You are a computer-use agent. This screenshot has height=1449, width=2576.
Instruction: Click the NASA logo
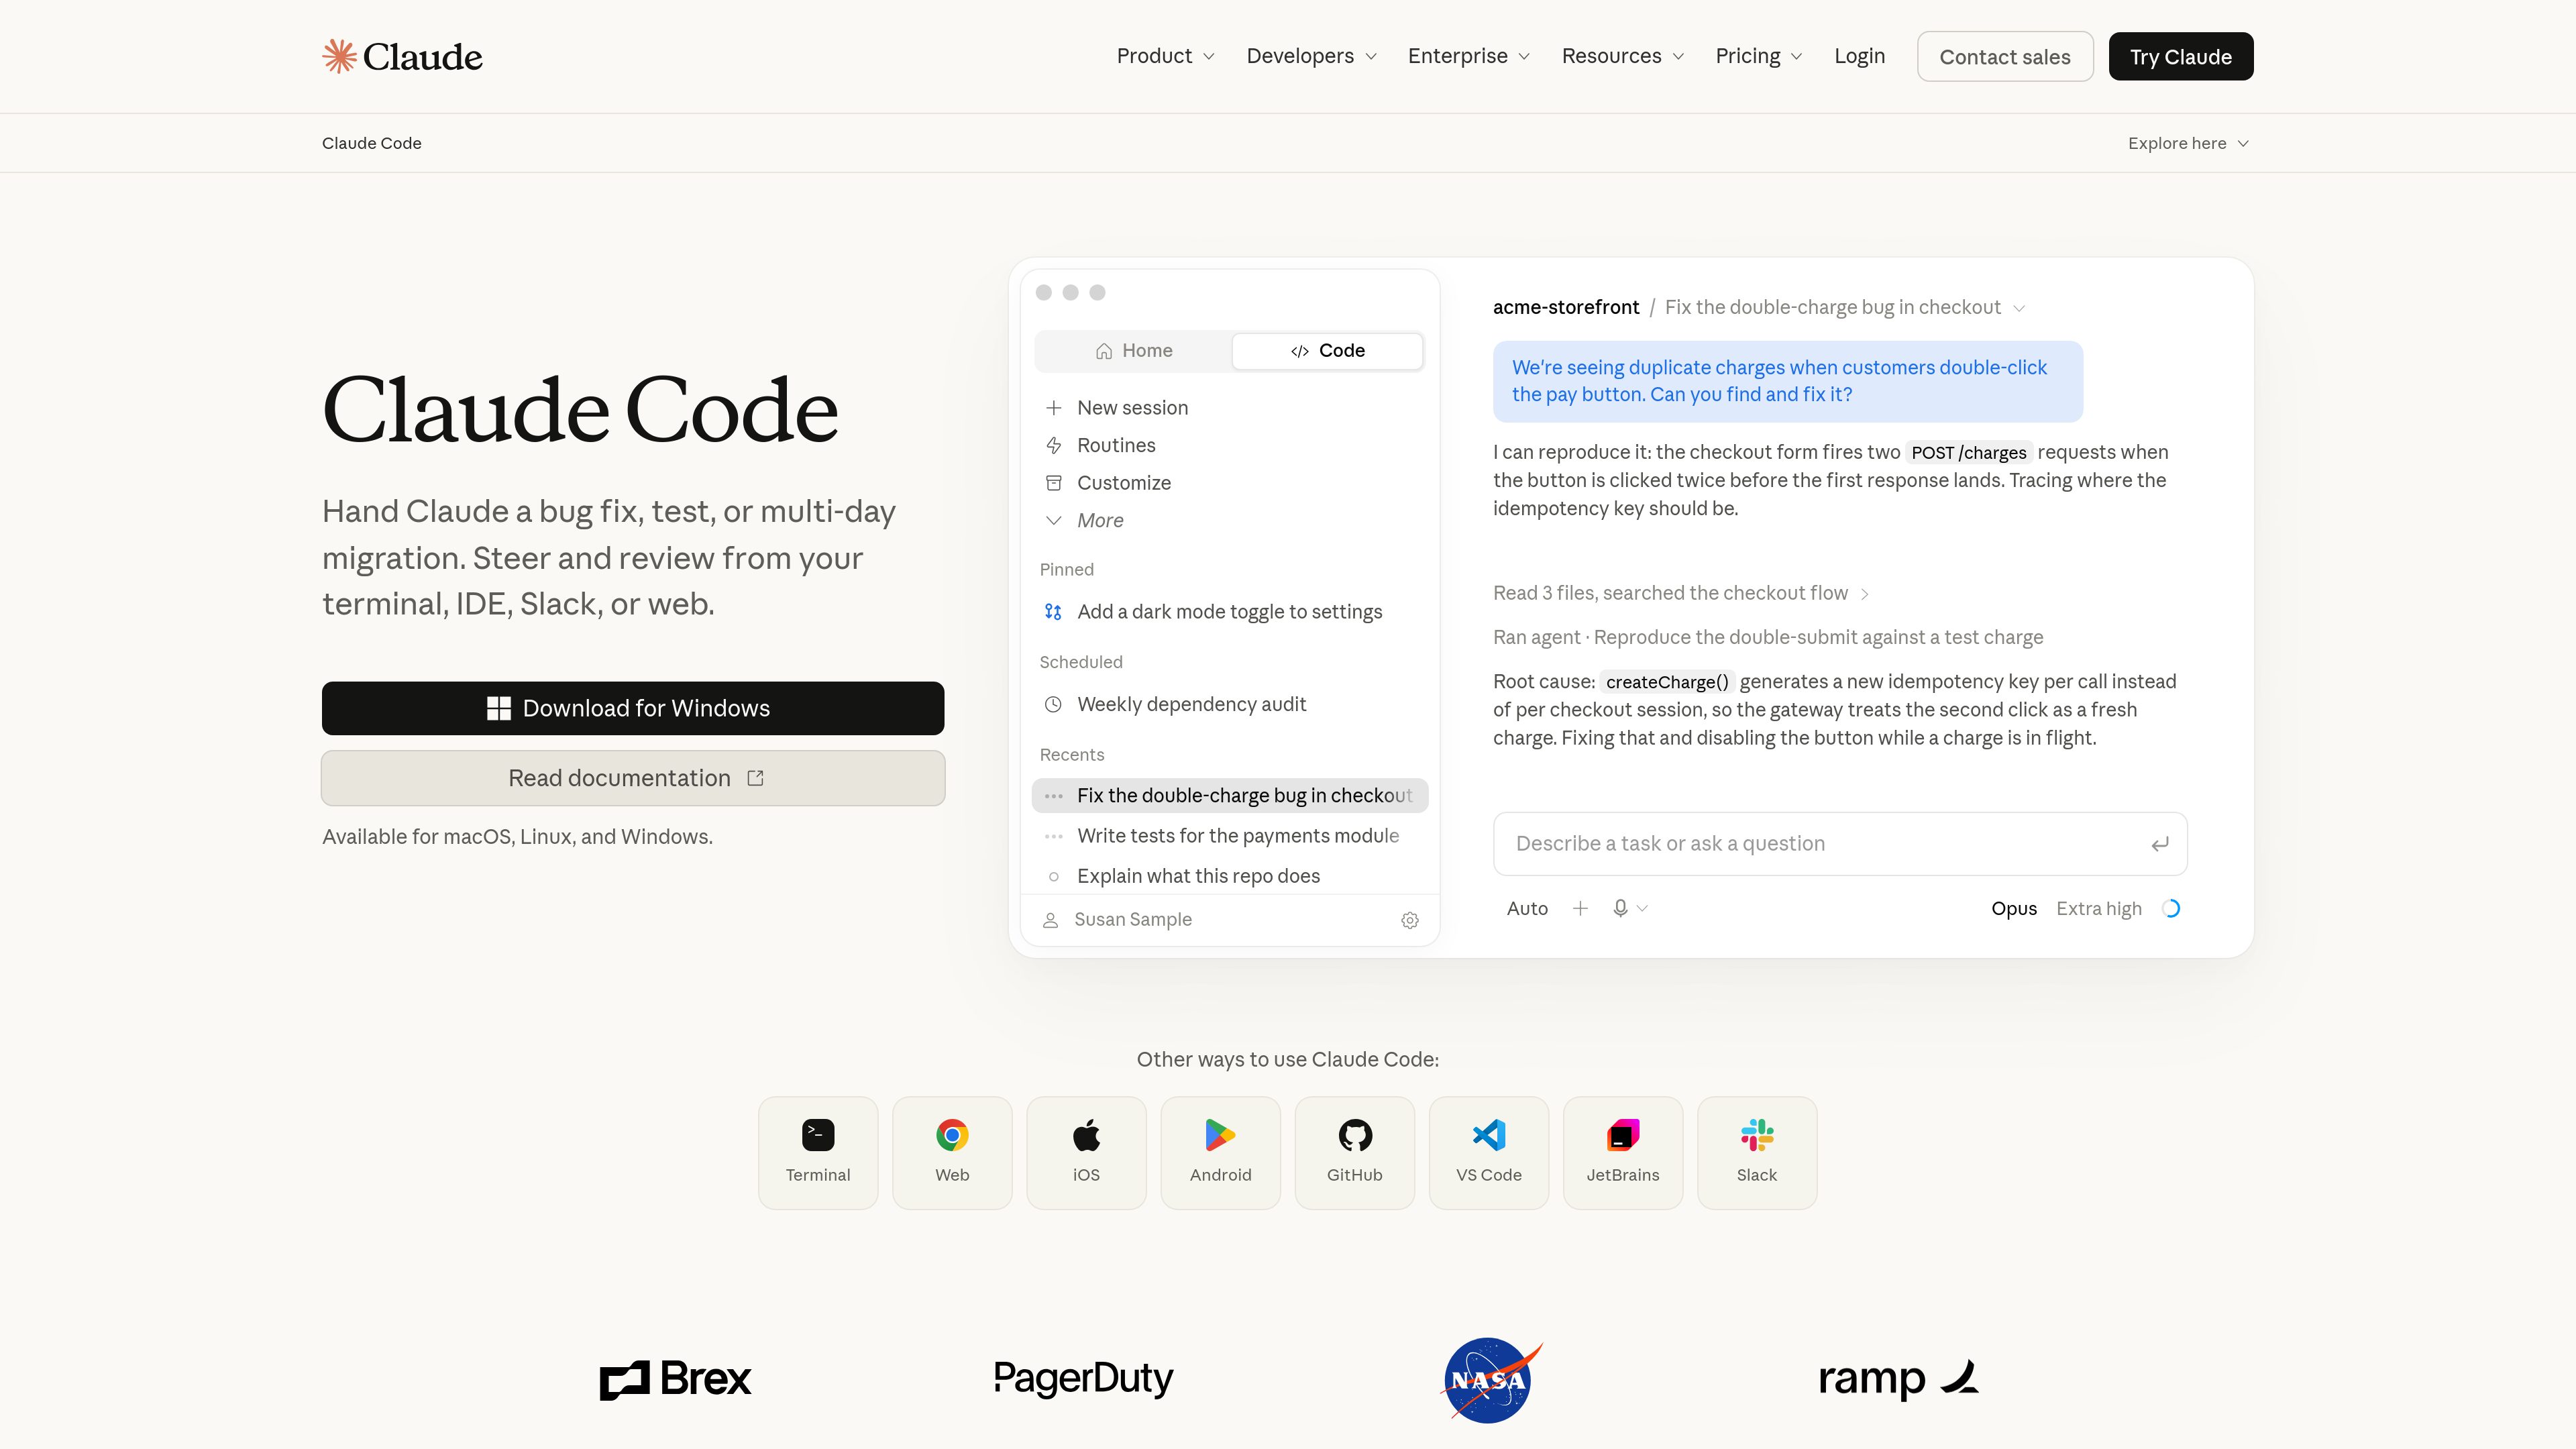(x=1490, y=1380)
